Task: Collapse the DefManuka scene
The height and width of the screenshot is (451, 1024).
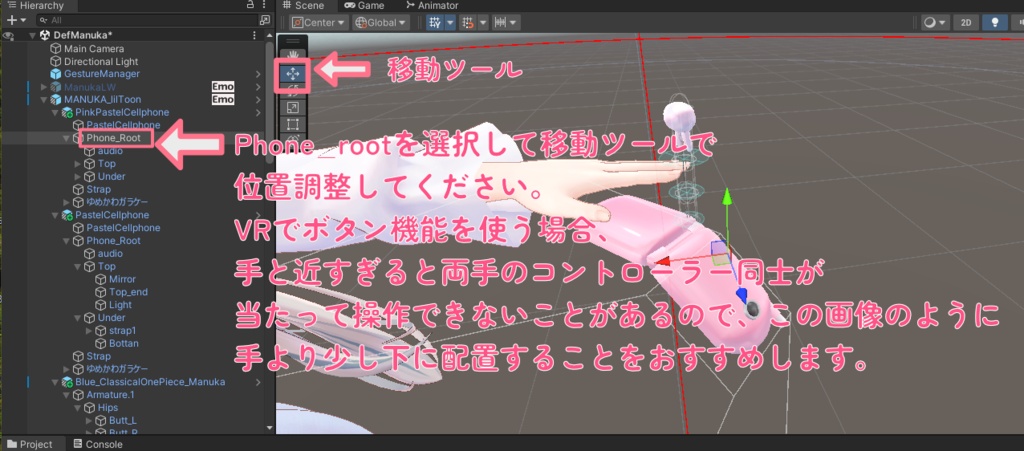Action: pyautogui.click(x=32, y=35)
